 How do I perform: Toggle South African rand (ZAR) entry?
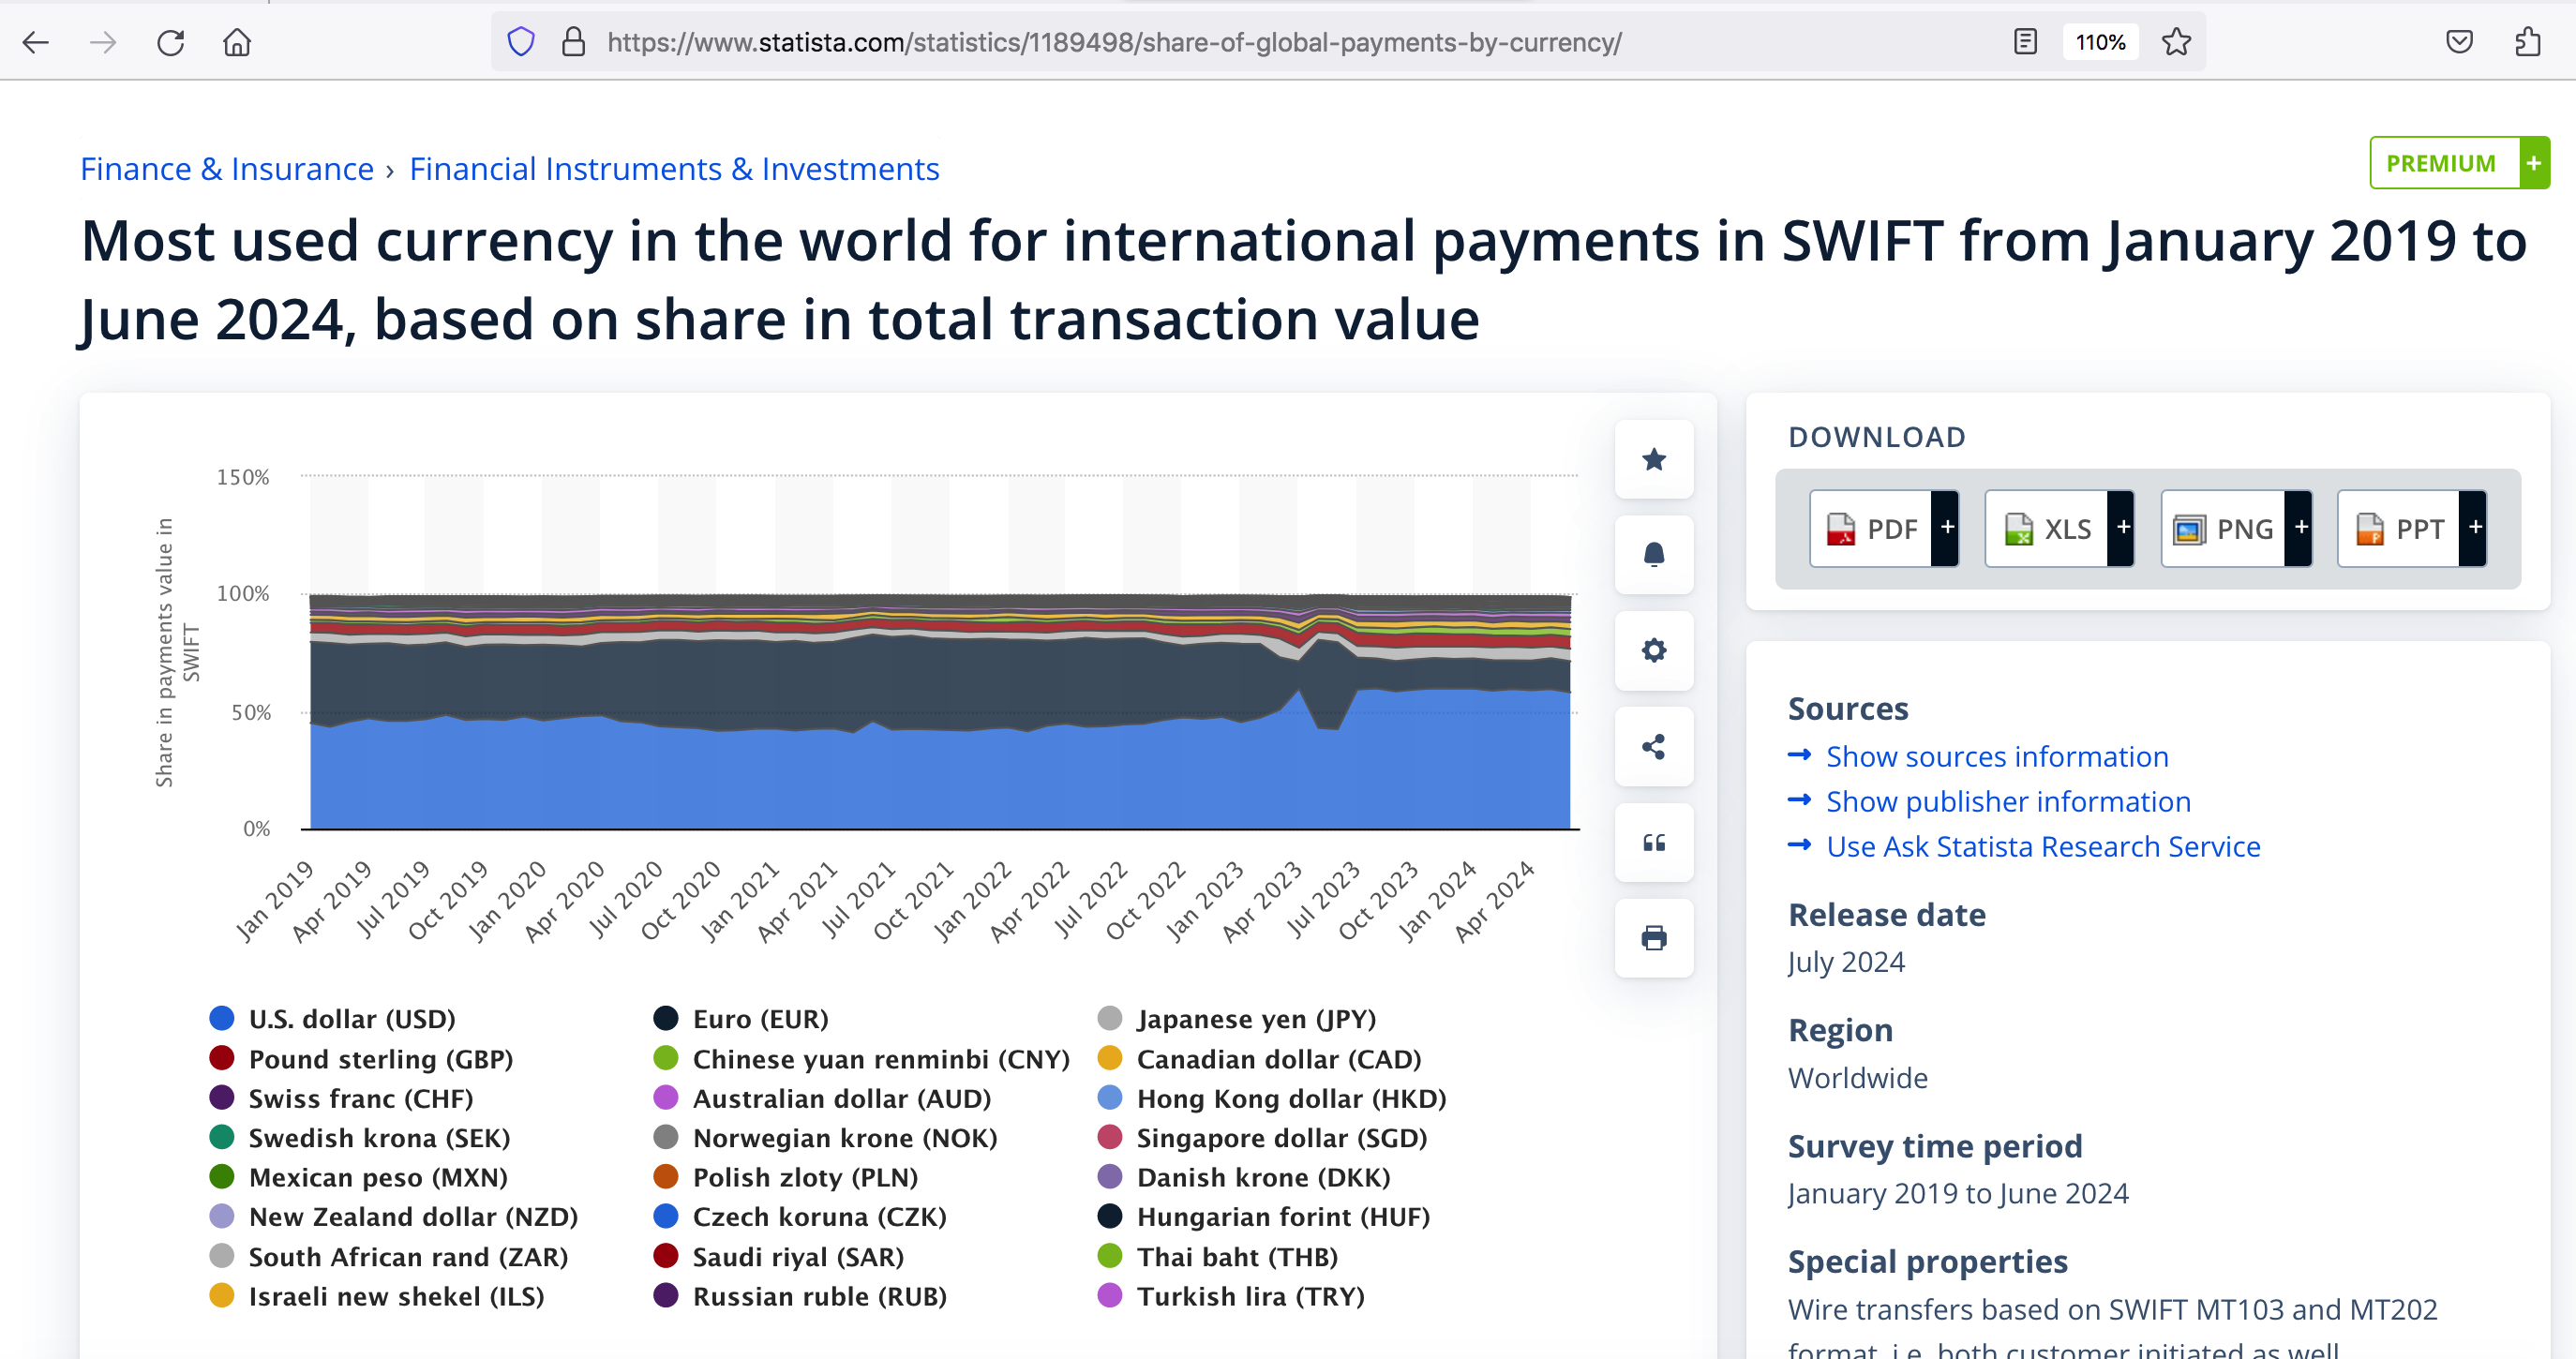click(389, 1257)
